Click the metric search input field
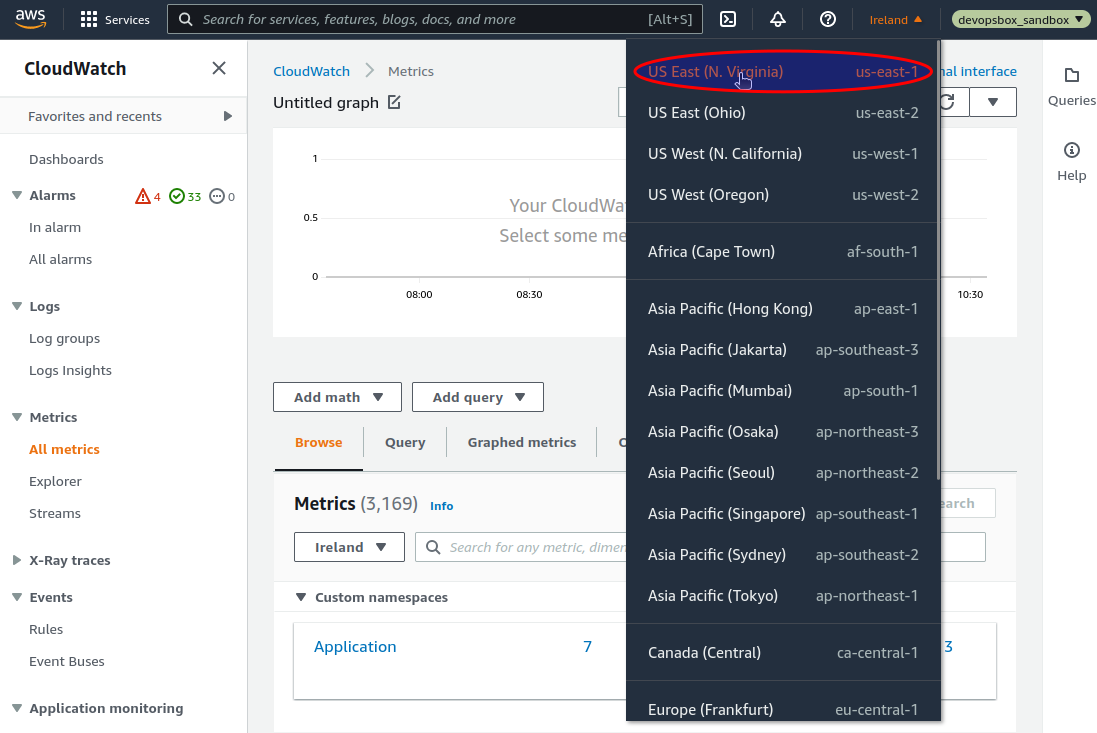Image resolution: width=1097 pixels, height=733 pixels. 540,547
